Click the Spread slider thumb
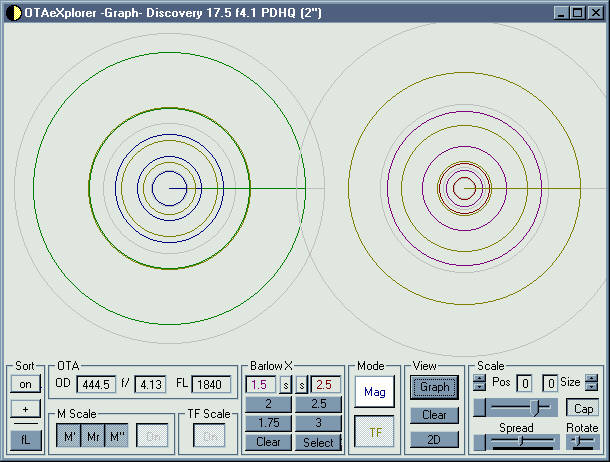 point(521,441)
